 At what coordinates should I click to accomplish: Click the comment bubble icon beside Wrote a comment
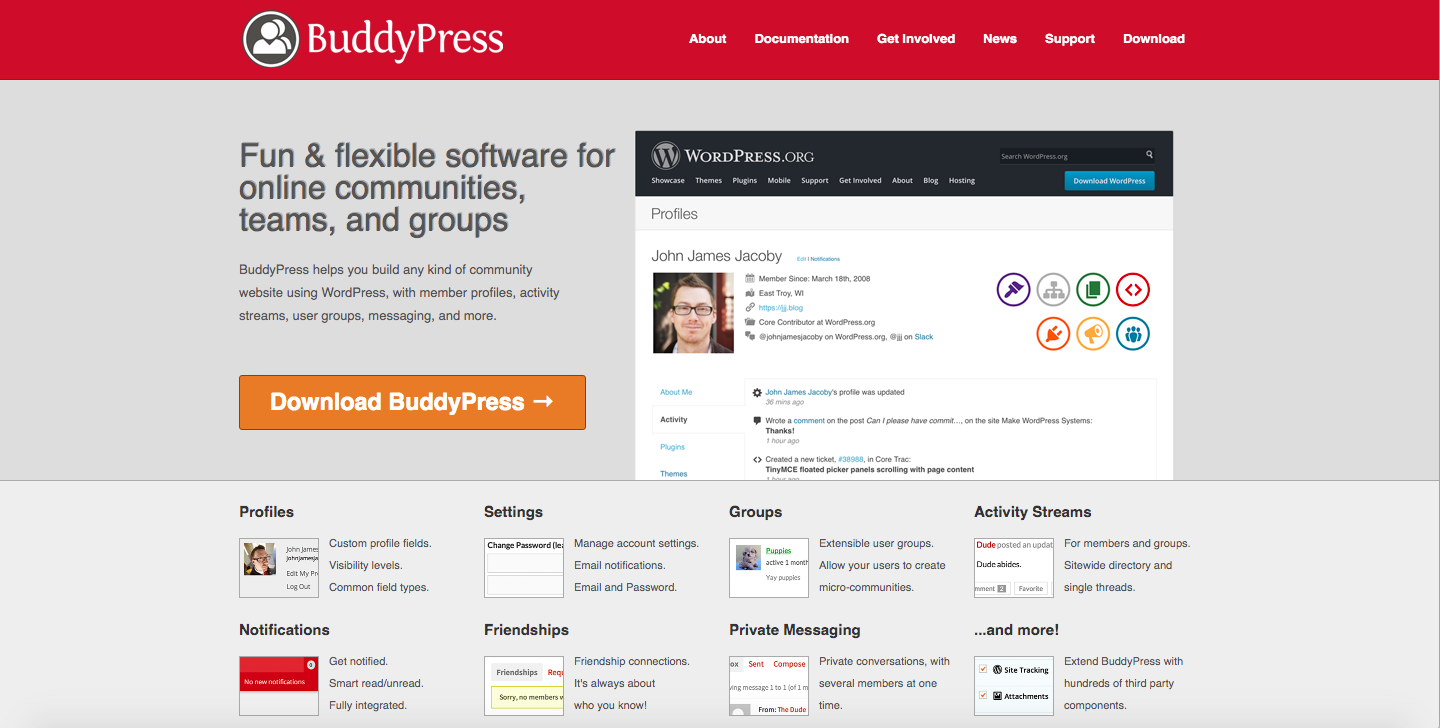pos(757,421)
